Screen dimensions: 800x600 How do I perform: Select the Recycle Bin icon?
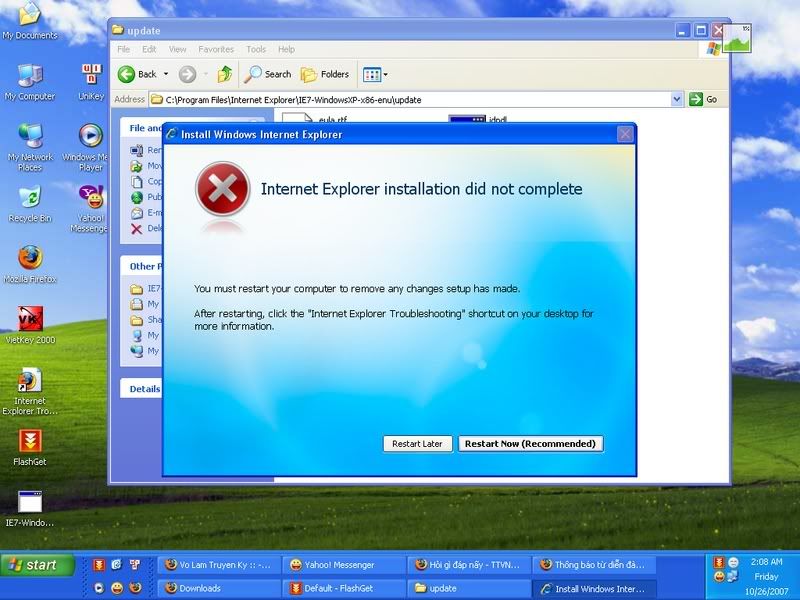(30, 204)
